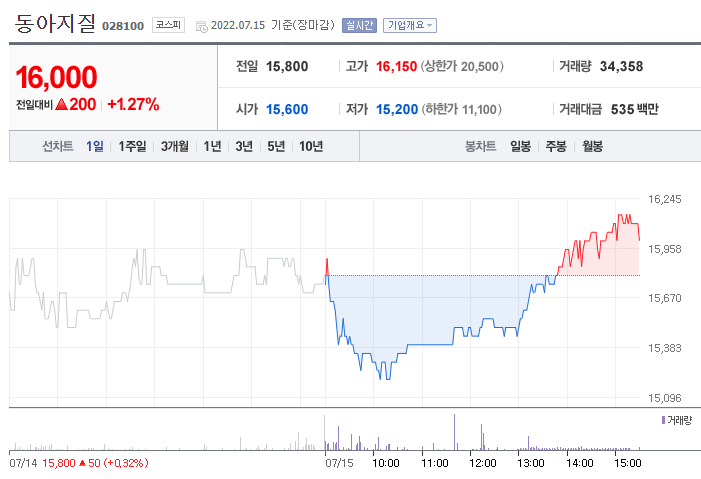Image resolution: width=701 pixels, height=479 pixels.
Task: Click the 07/14 close summary 15,800 ▲50
Action: (95, 463)
